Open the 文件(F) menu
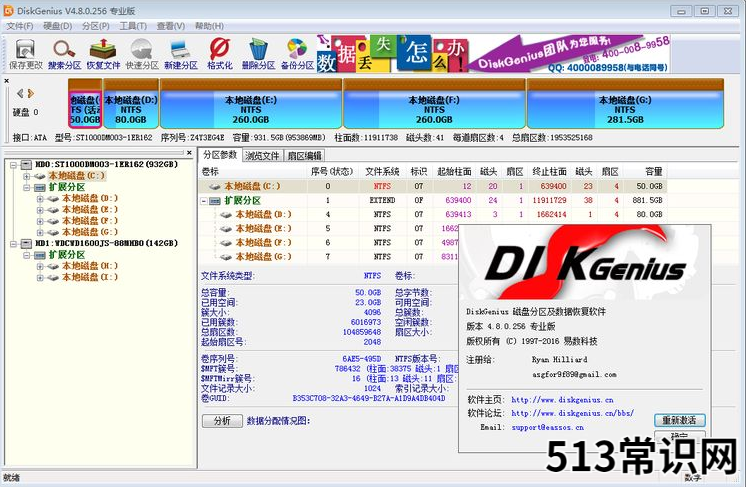 point(20,26)
